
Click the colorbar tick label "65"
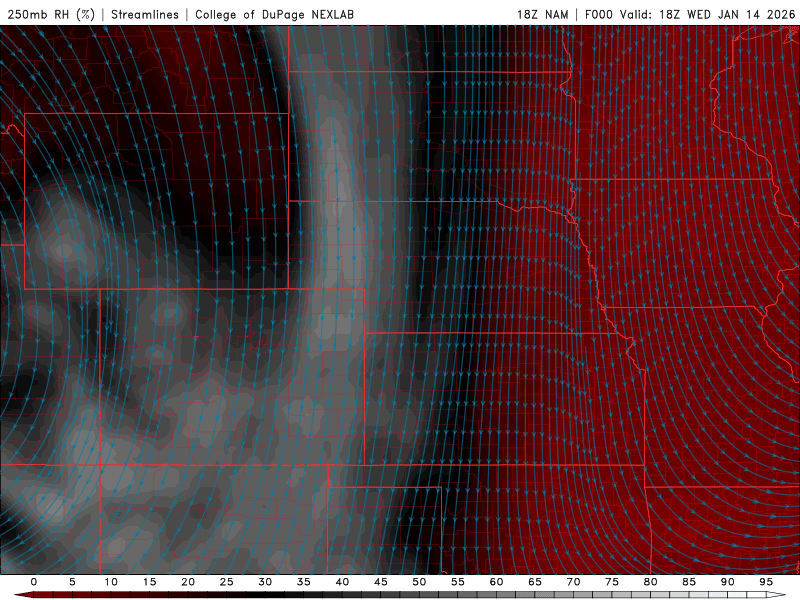535,582
